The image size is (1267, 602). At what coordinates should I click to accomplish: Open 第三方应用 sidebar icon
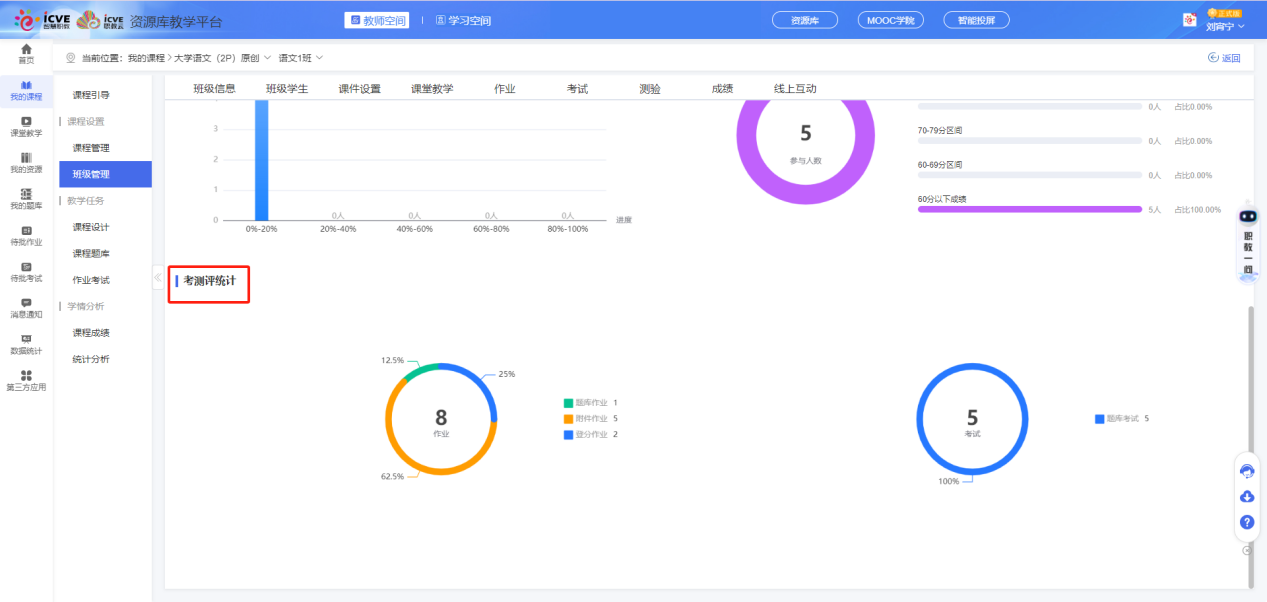(x=26, y=380)
